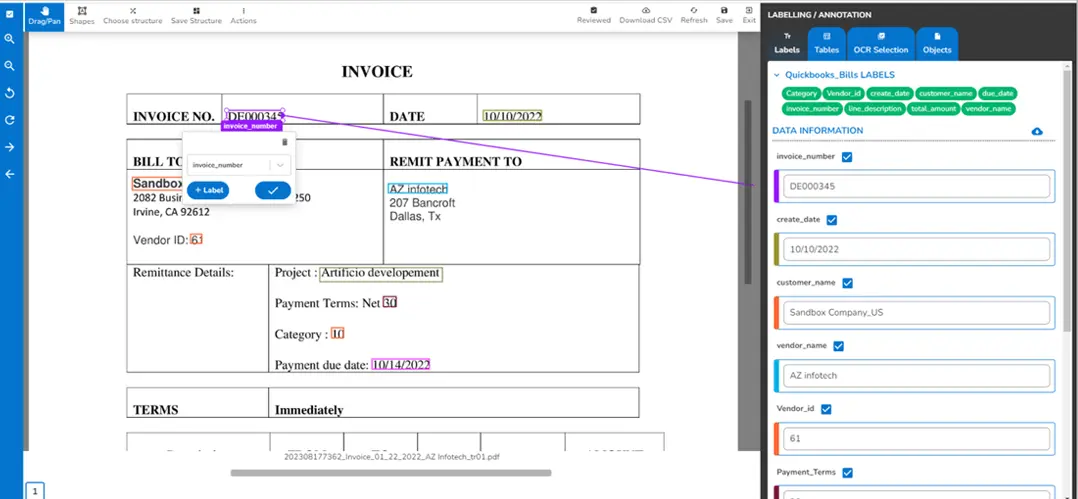Select the Vendor_id label chip

(844, 93)
